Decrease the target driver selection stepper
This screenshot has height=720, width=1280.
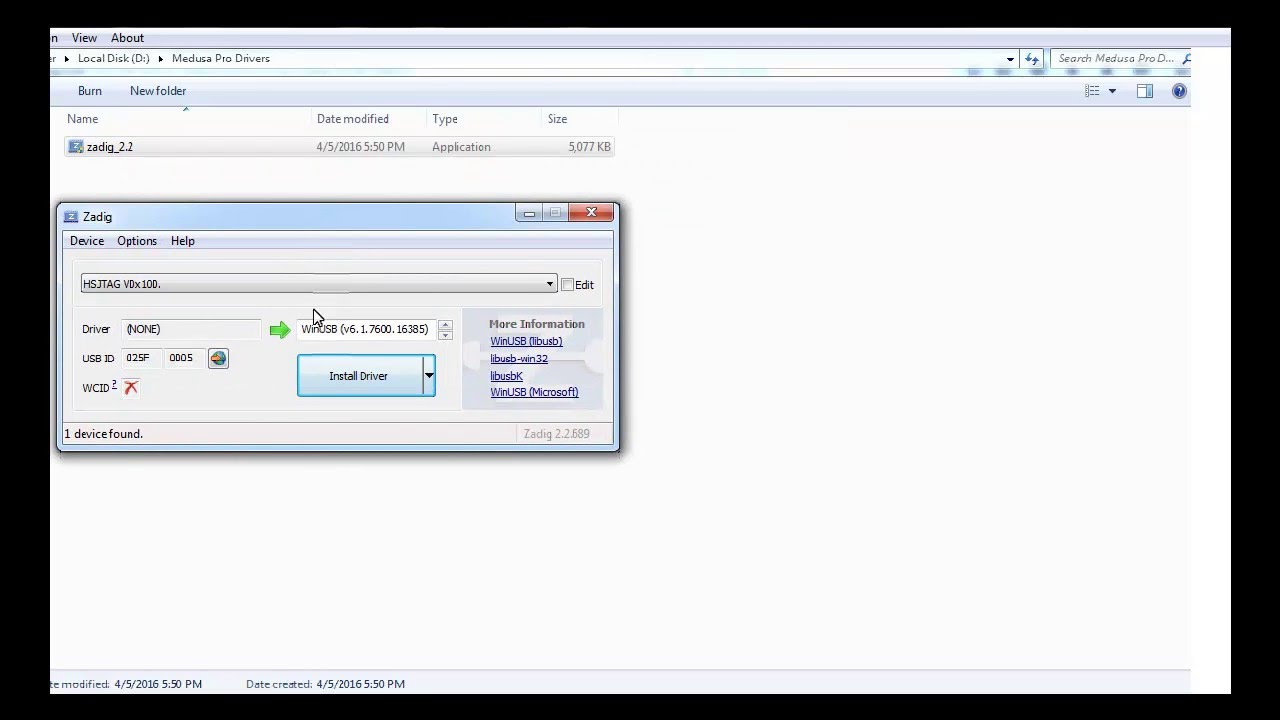(445, 334)
